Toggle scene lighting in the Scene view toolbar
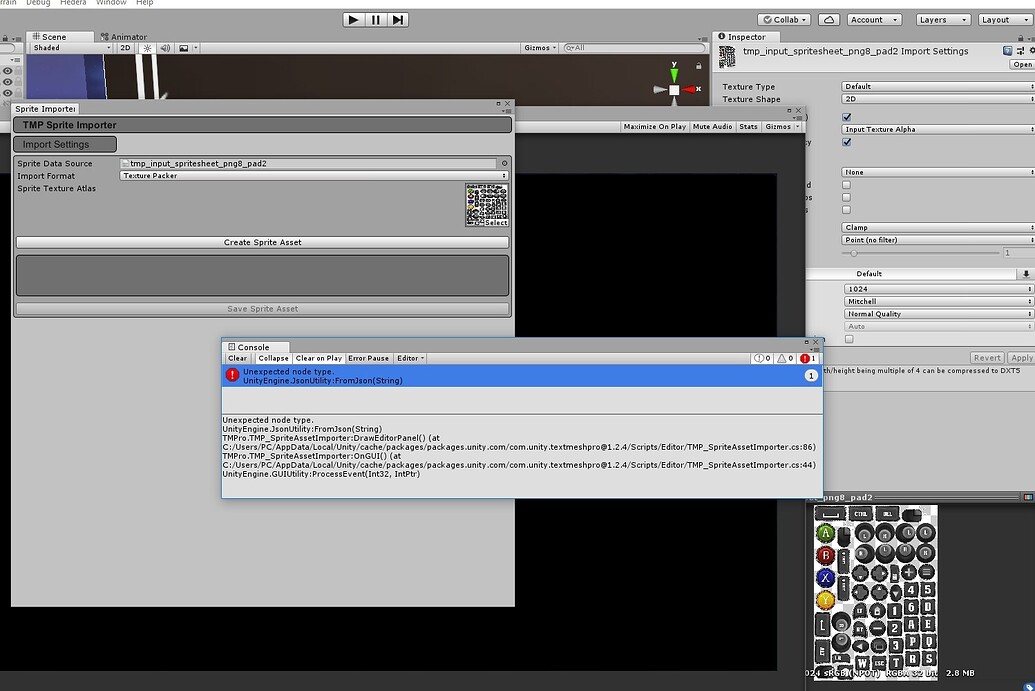The image size is (1035, 691). (146, 47)
